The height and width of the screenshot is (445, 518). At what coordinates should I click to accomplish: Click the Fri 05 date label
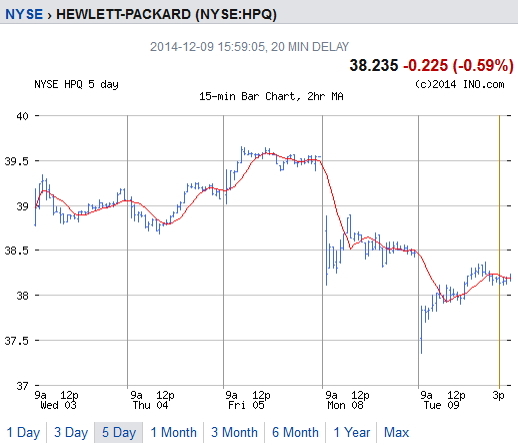pos(246,405)
